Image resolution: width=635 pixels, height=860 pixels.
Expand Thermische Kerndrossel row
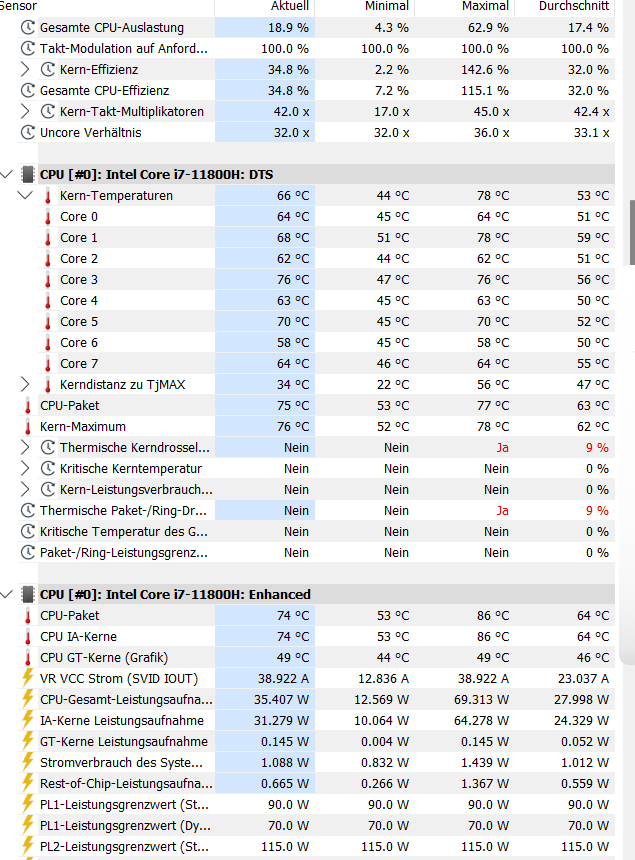[x=25, y=448]
